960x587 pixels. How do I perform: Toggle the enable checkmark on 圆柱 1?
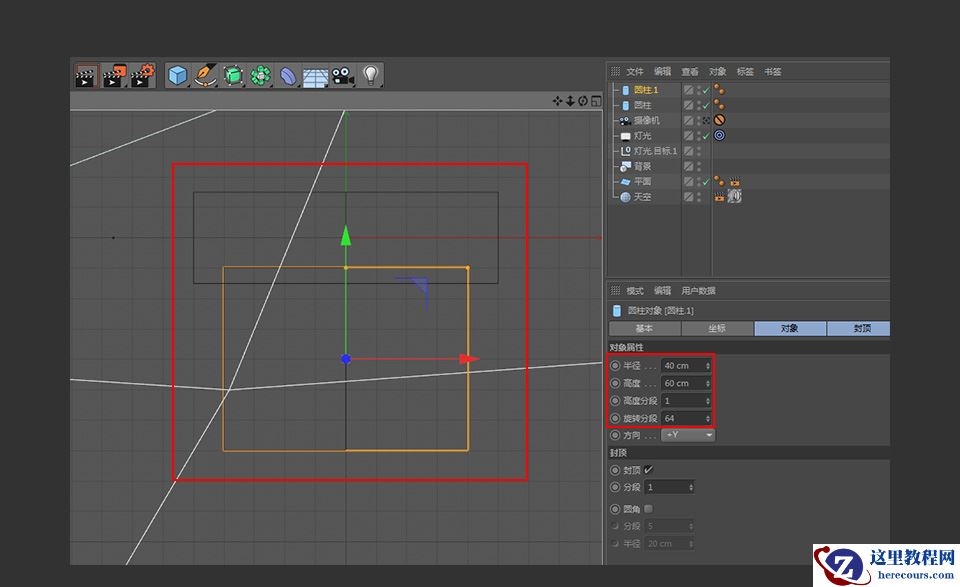coord(706,89)
